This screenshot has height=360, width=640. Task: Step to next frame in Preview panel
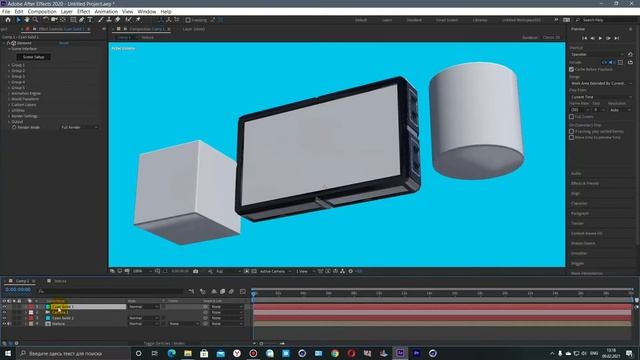point(608,38)
